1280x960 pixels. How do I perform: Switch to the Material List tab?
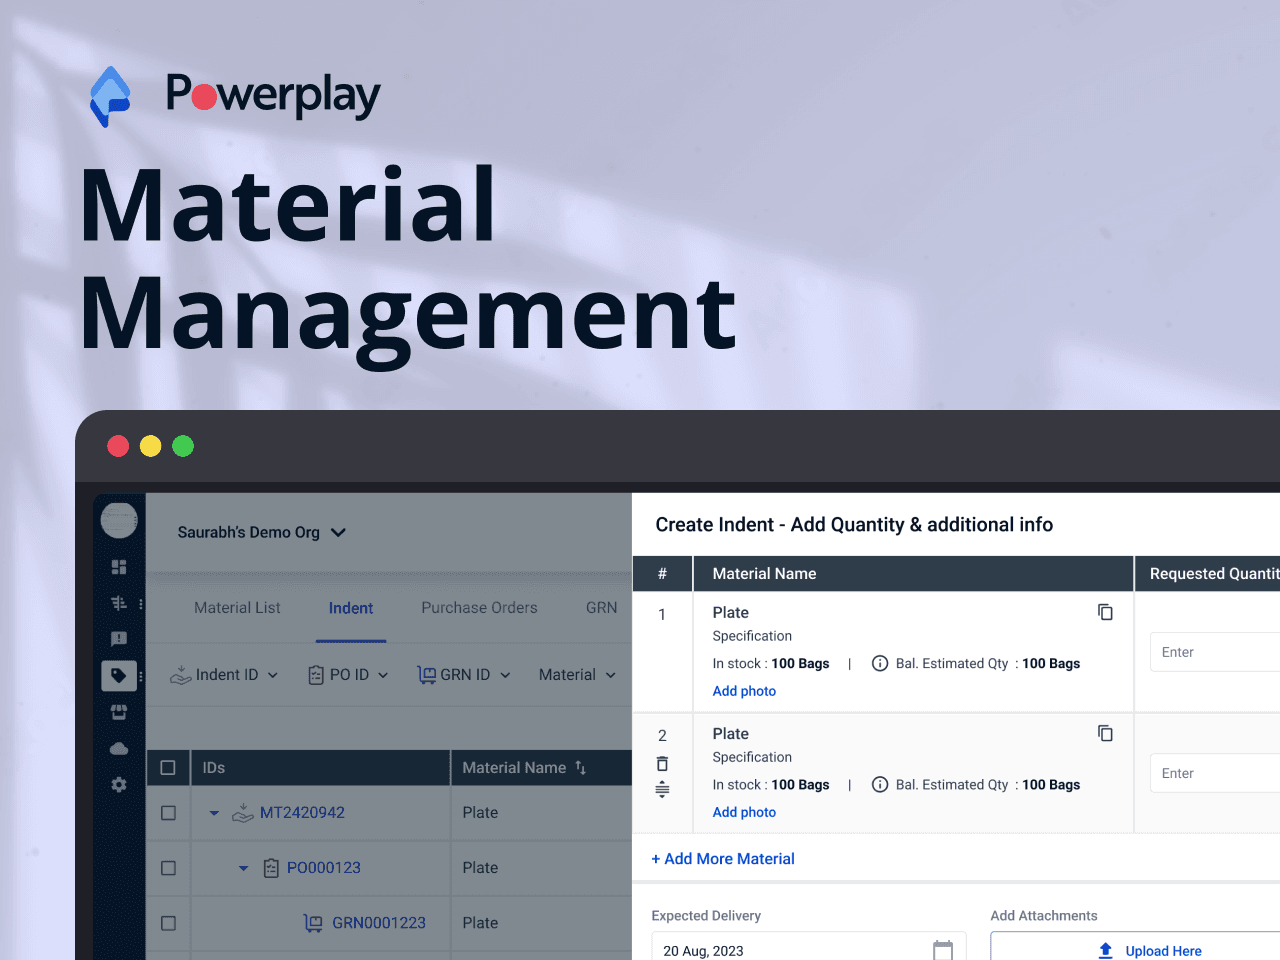237,608
